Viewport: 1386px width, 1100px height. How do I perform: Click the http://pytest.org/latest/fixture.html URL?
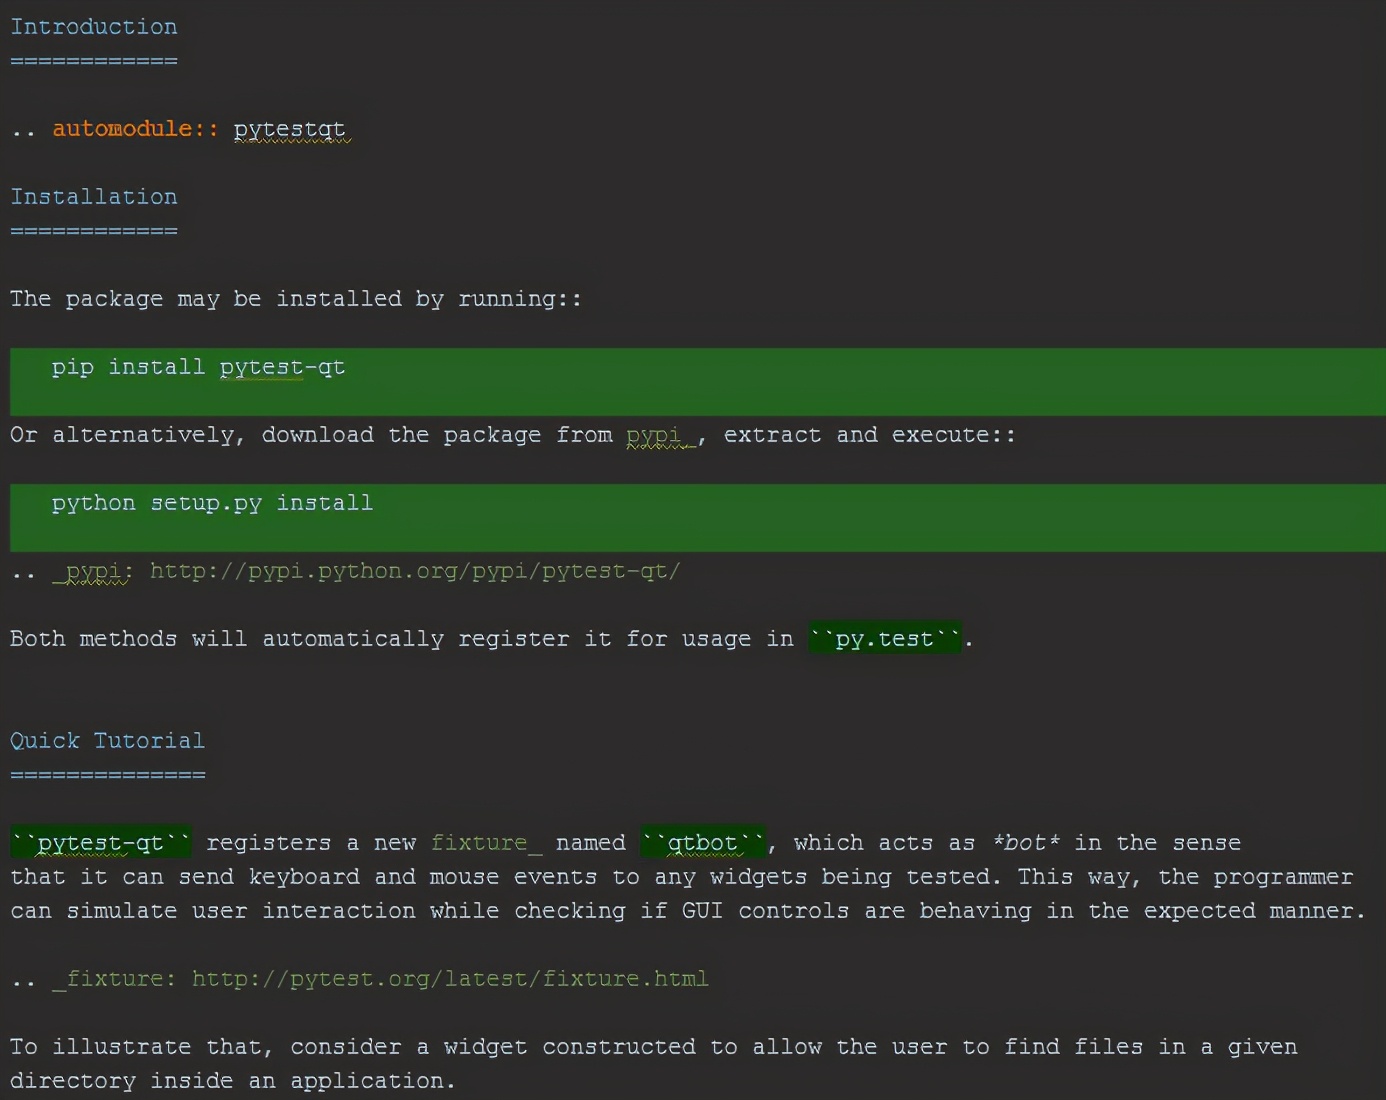click(x=449, y=979)
